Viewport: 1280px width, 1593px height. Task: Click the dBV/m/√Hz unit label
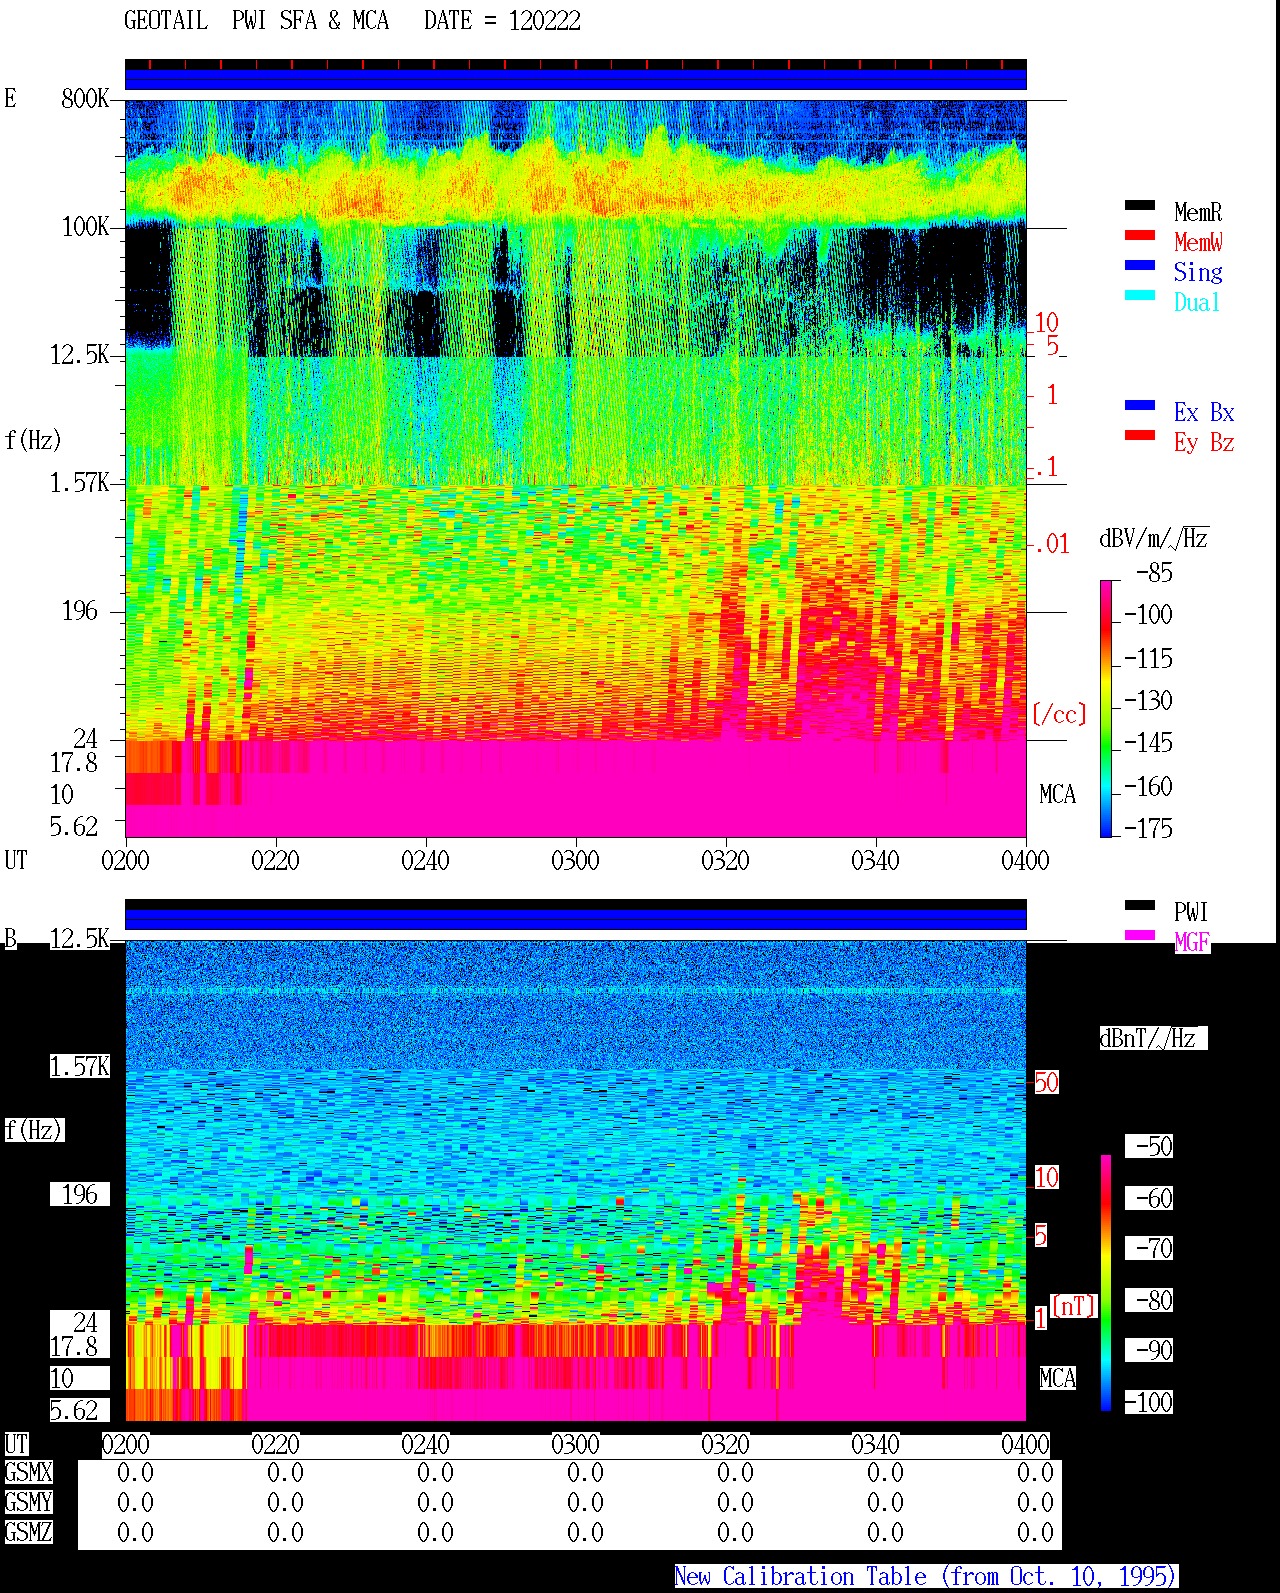pyautogui.click(x=1154, y=538)
